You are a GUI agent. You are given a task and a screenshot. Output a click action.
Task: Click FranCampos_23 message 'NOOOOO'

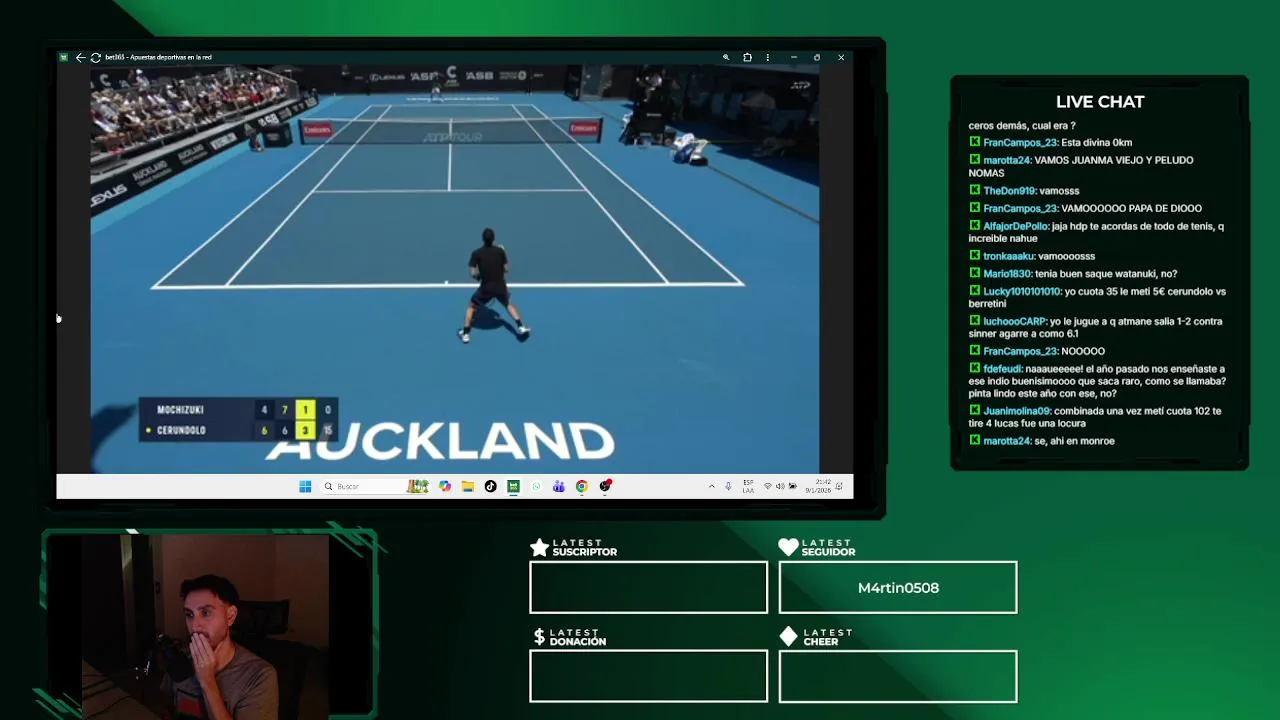1083,352
